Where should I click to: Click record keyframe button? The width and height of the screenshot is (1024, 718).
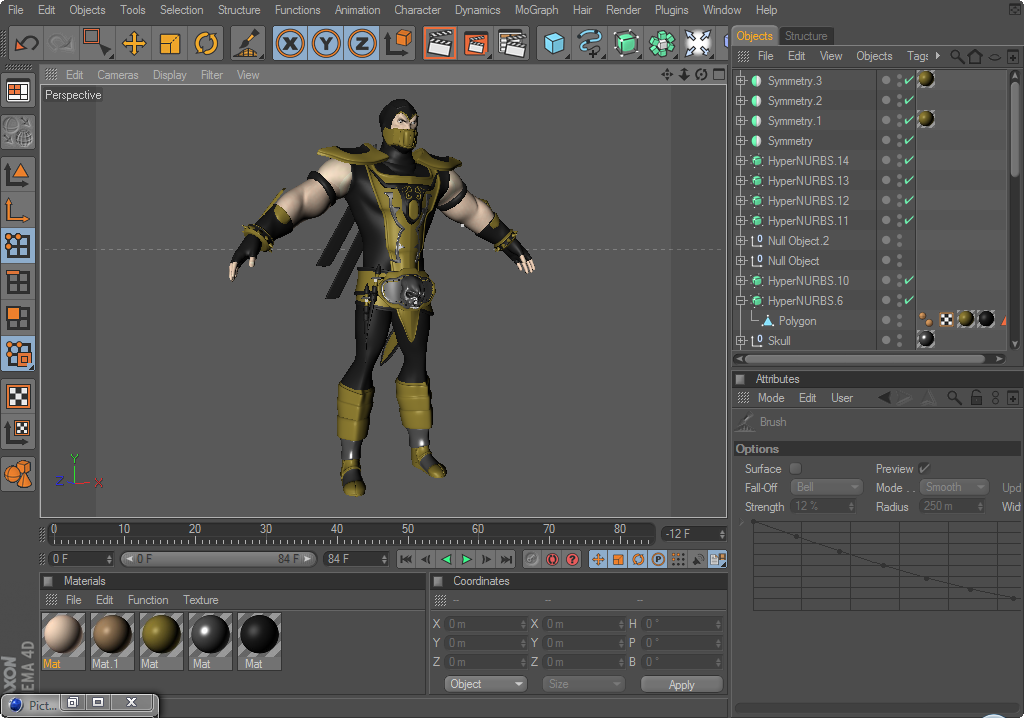[552, 559]
